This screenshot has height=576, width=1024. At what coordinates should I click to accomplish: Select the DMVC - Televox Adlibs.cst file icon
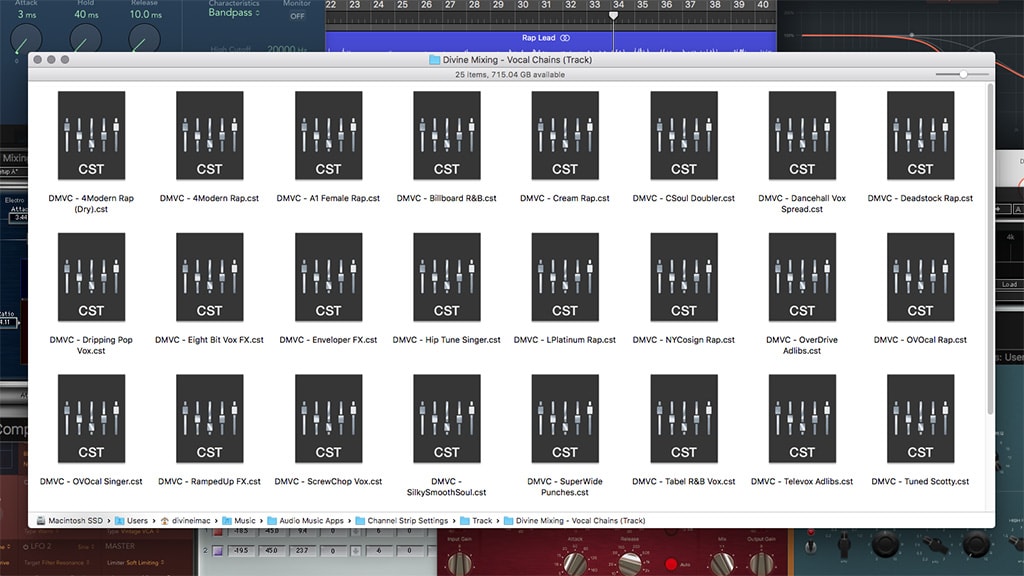[802, 419]
